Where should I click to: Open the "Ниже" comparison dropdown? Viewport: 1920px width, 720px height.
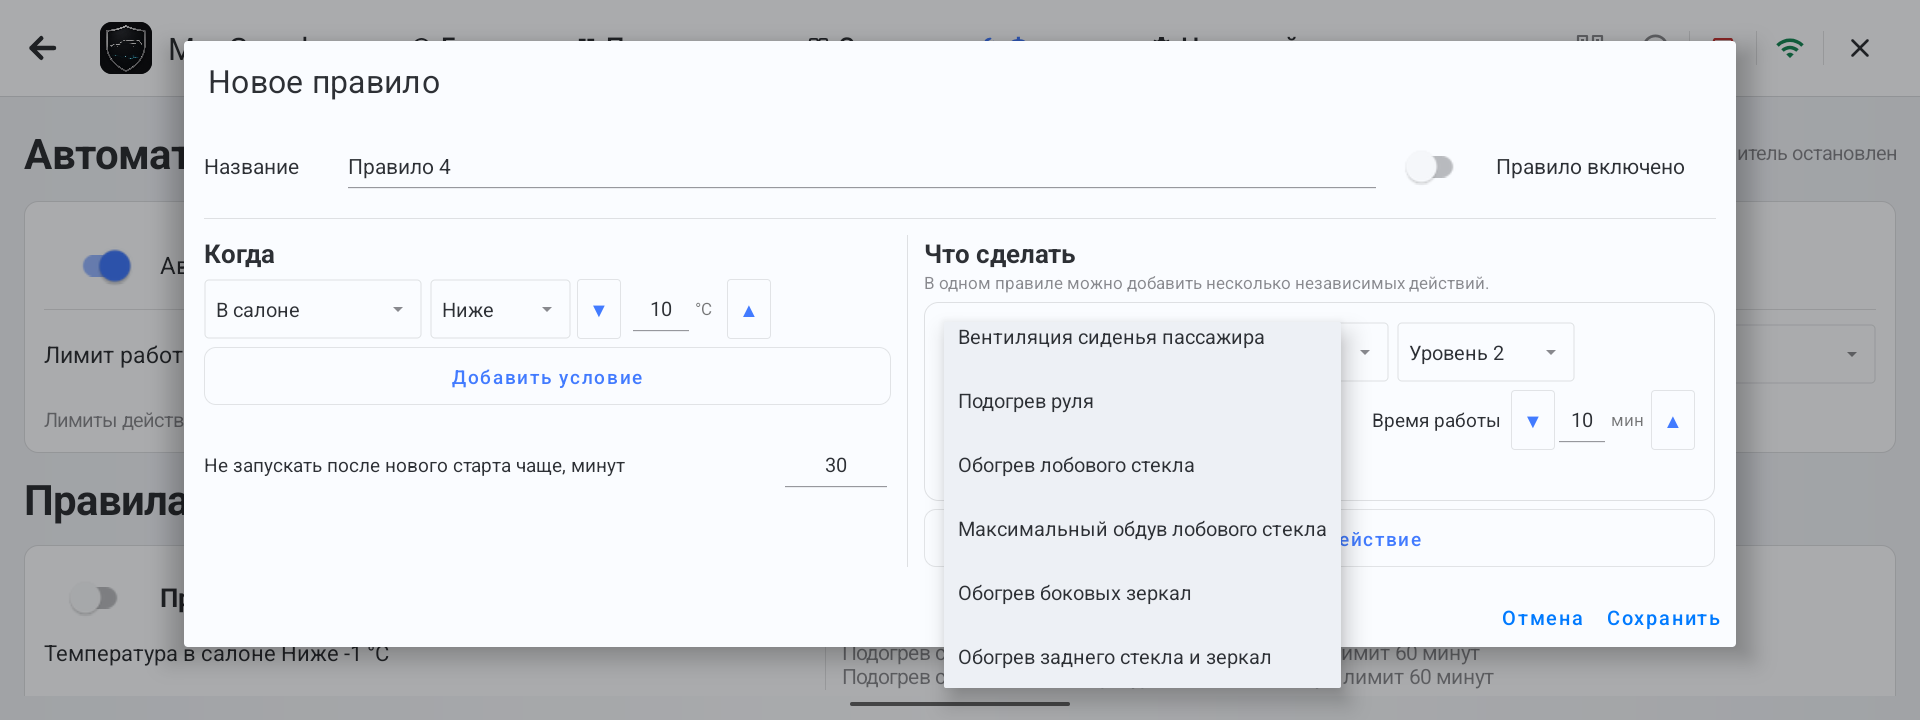click(500, 310)
